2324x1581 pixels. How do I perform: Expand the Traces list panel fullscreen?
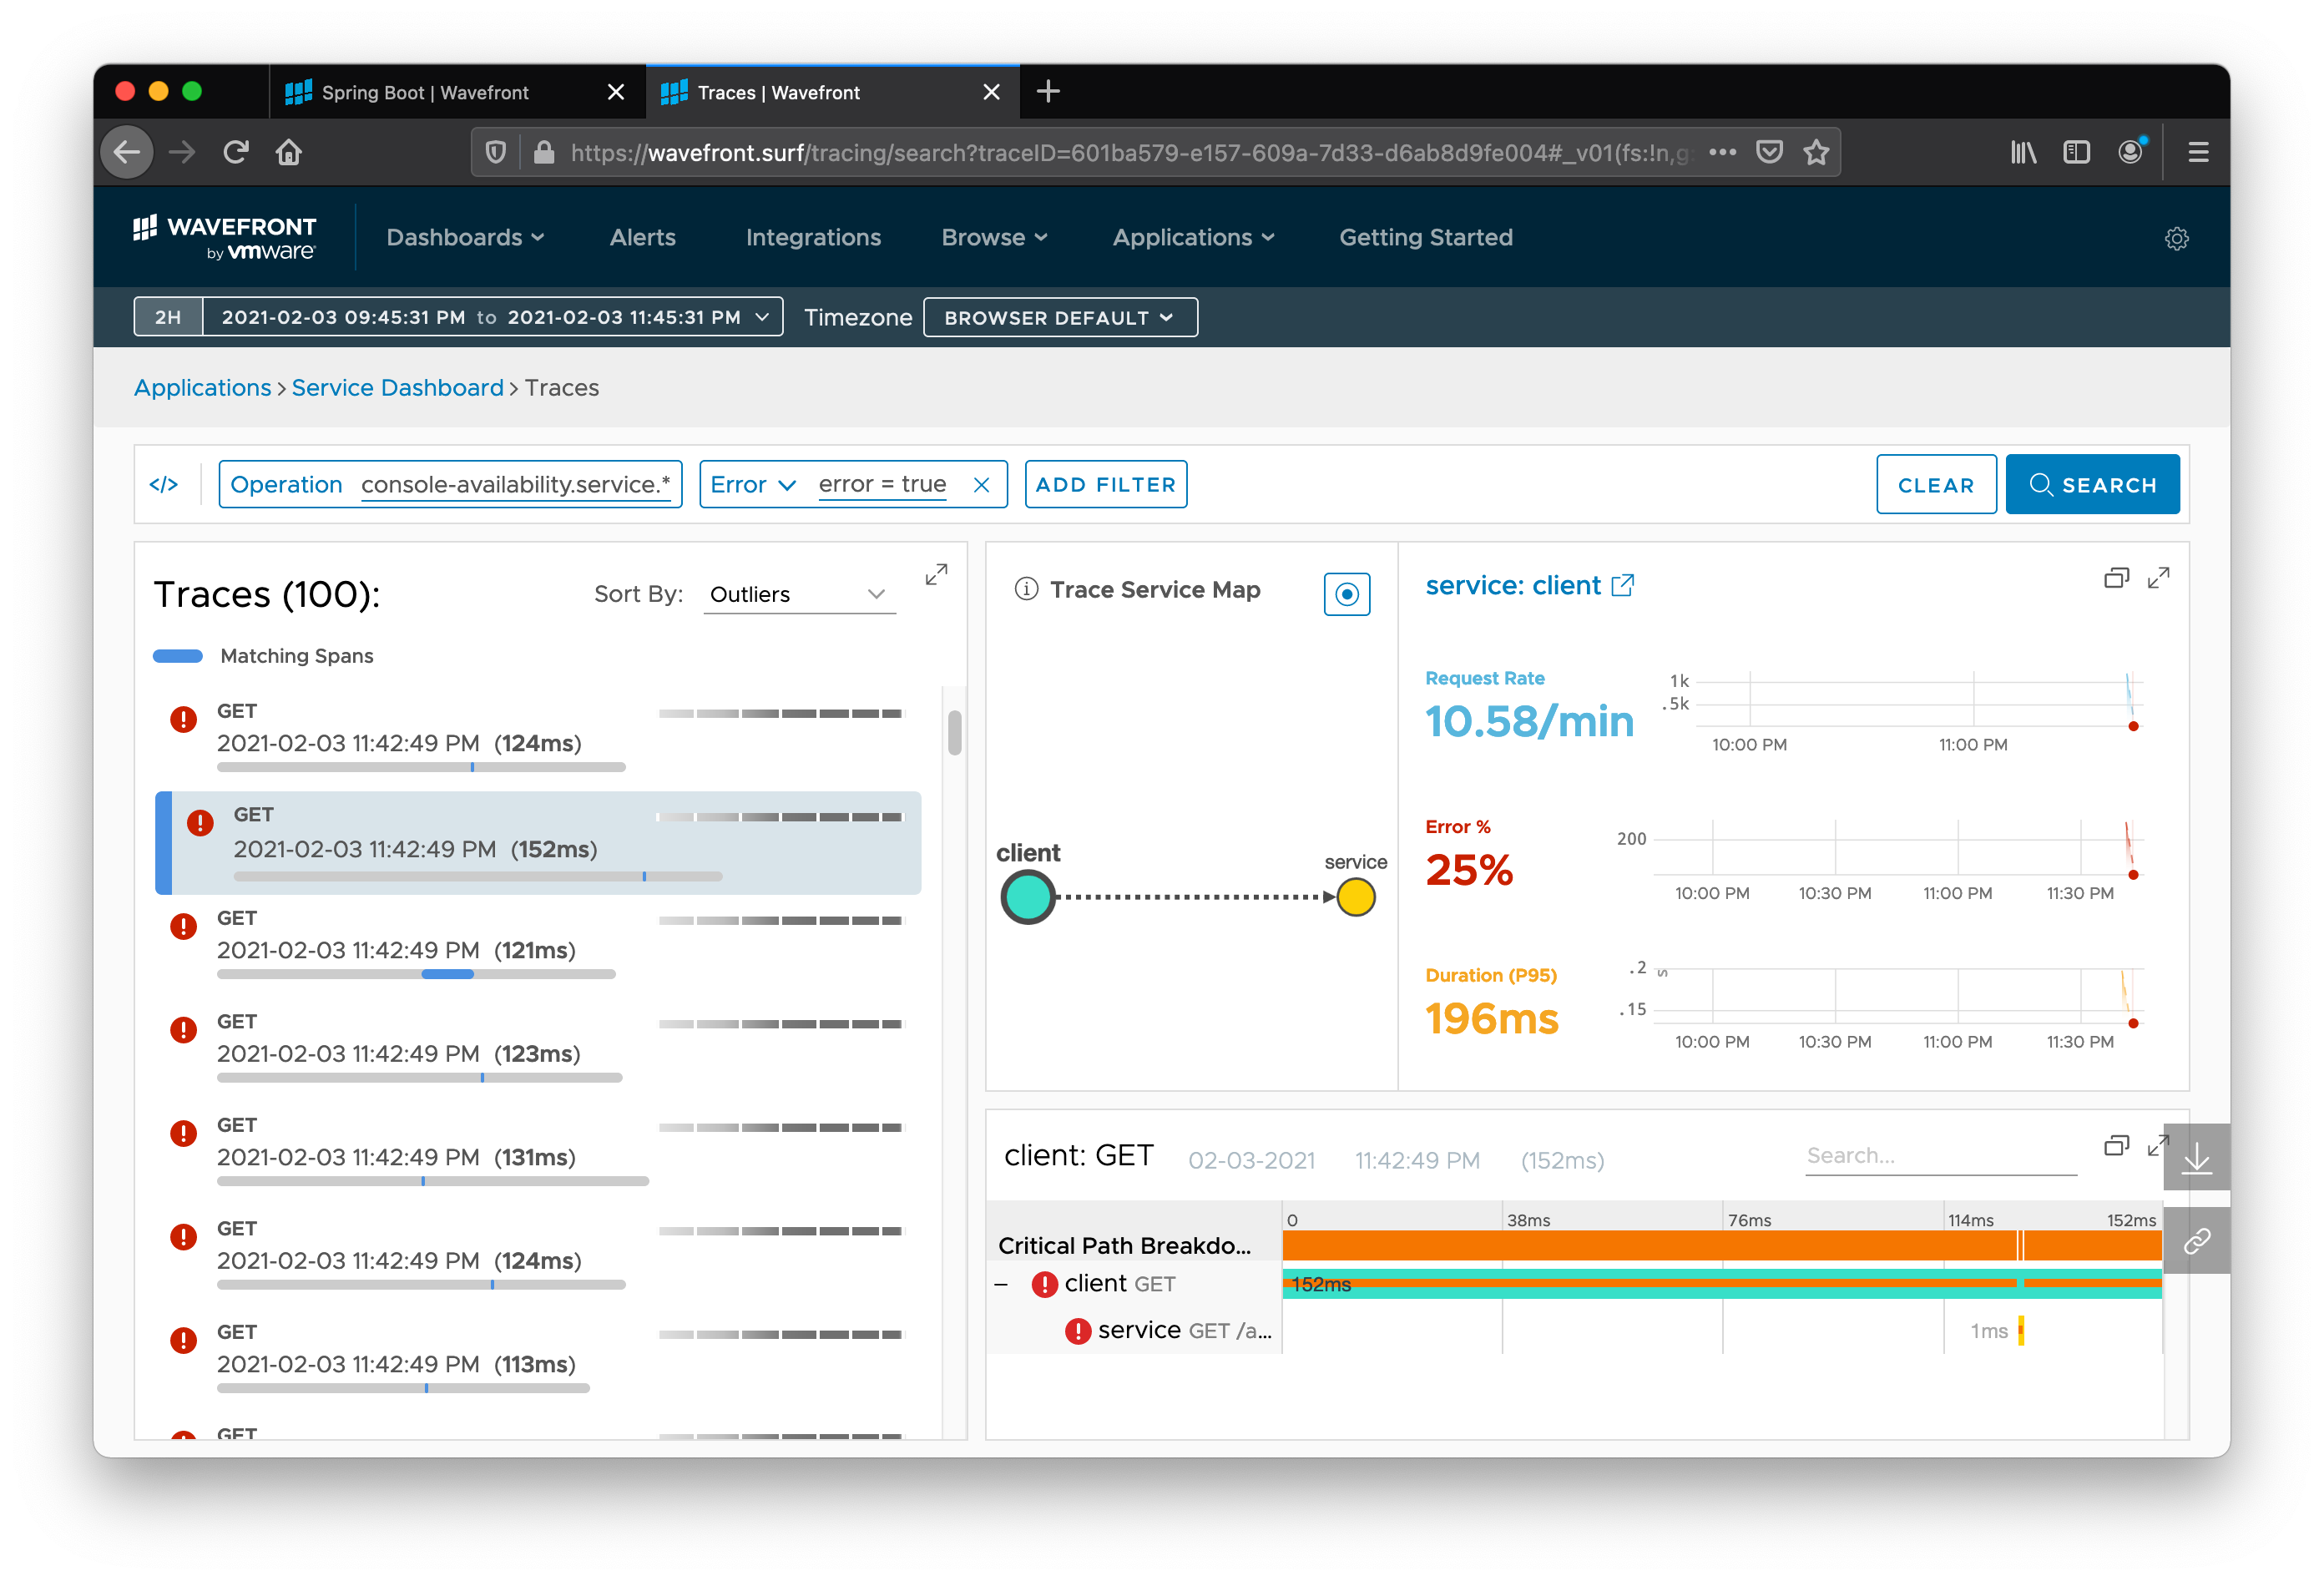pyautogui.click(x=936, y=574)
